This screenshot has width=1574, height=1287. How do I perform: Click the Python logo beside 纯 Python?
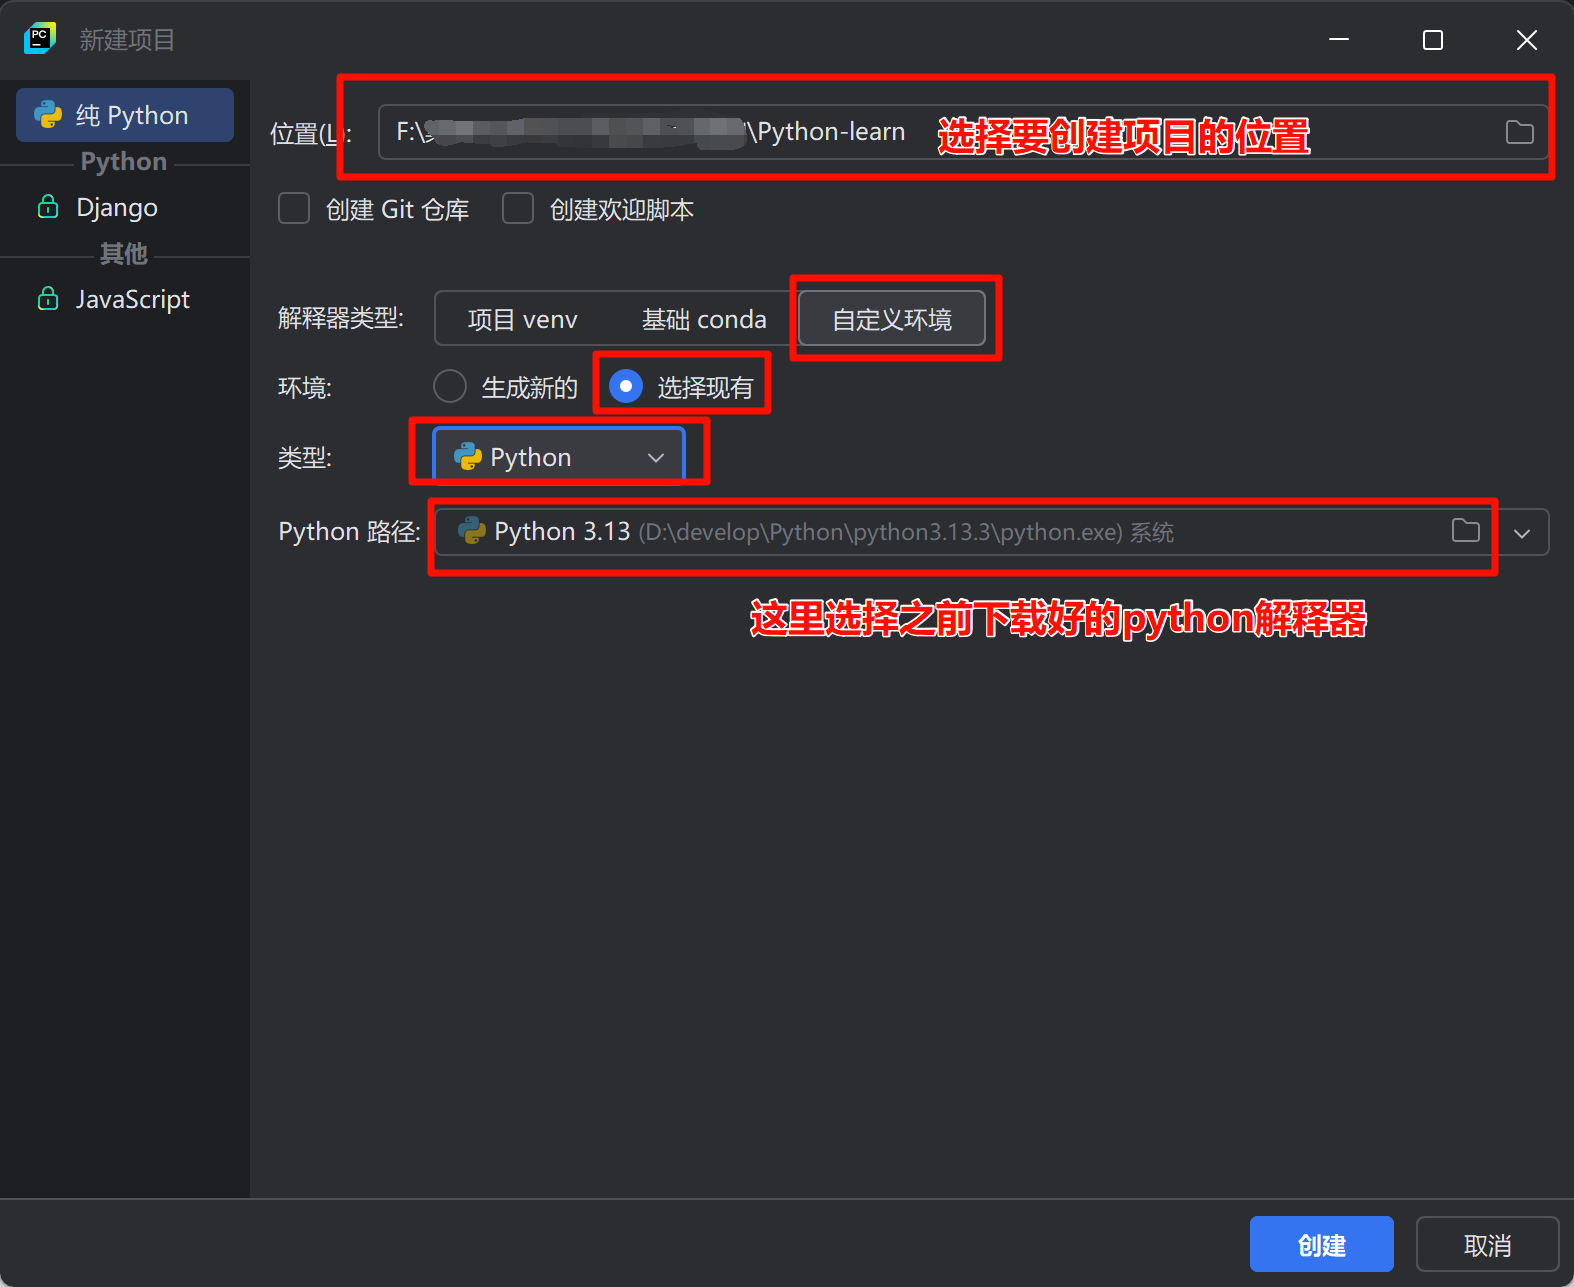pos(48,115)
